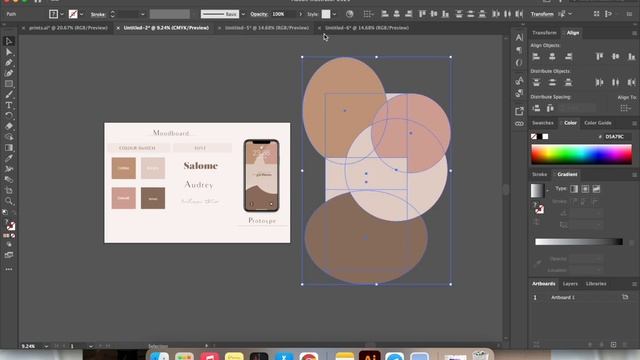This screenshot has width=640, height=360.
Task: Click Vertical Align Bottom in Align panel
Action: [631, 56]
